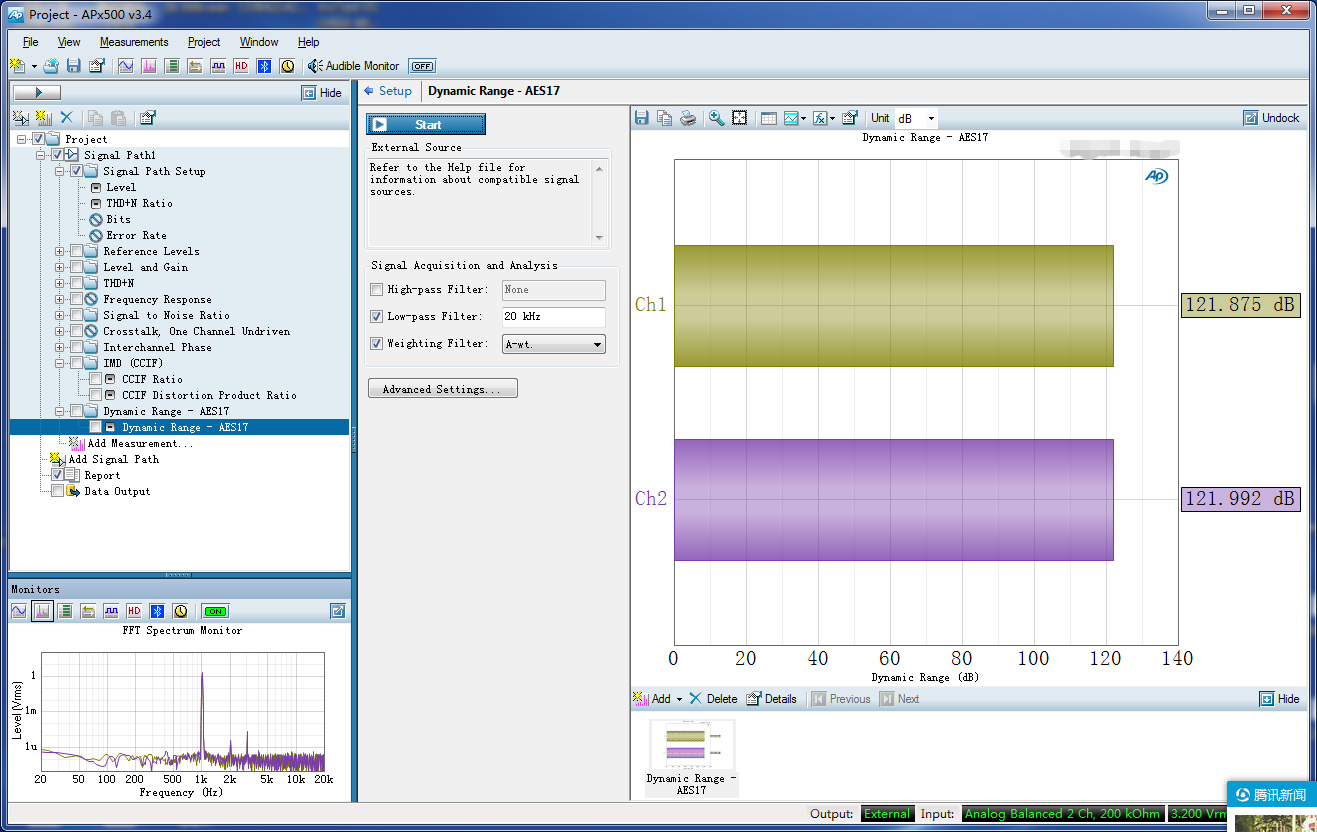Expand the Reference Levels tree node
1317x832 pixels.
(60, 251)
